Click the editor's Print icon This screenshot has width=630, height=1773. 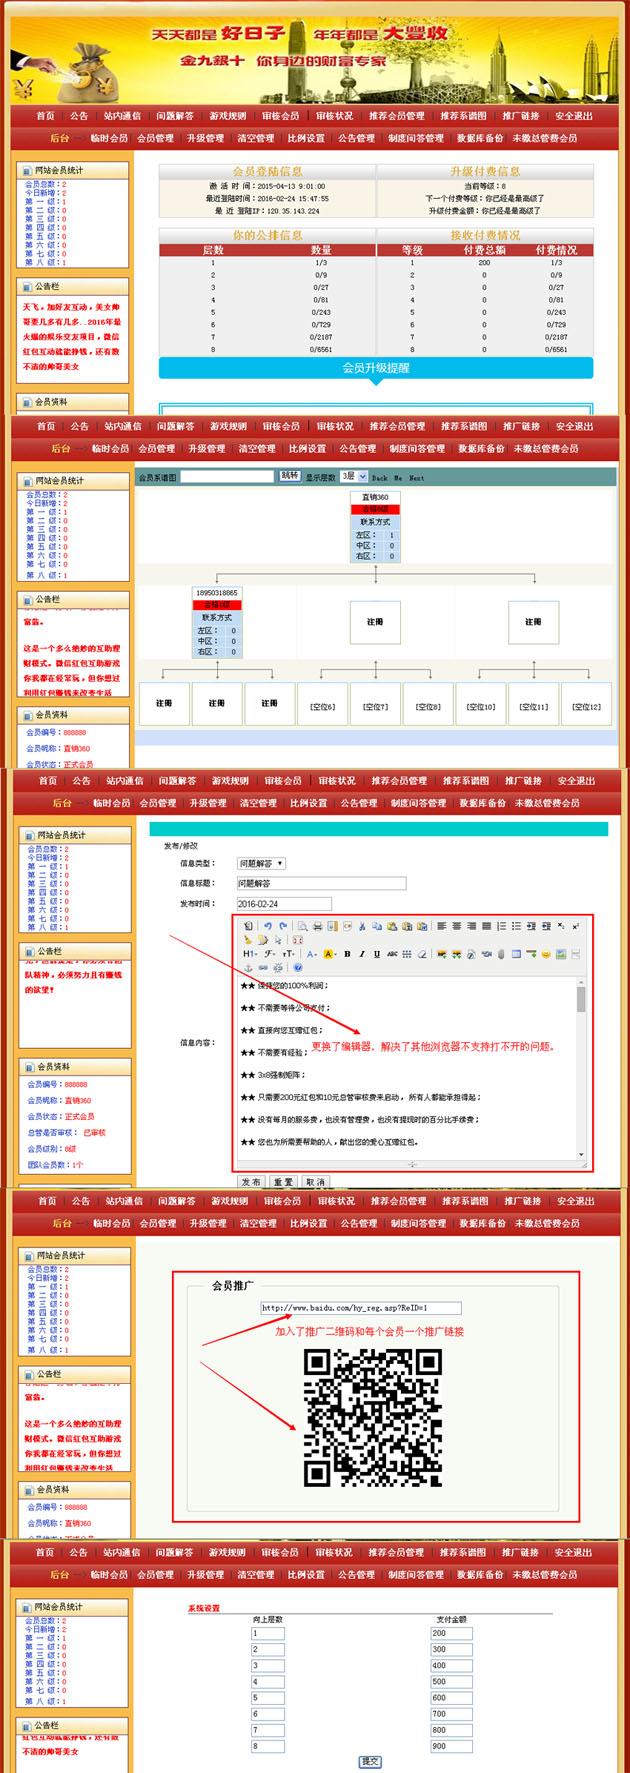click(317, 925)
